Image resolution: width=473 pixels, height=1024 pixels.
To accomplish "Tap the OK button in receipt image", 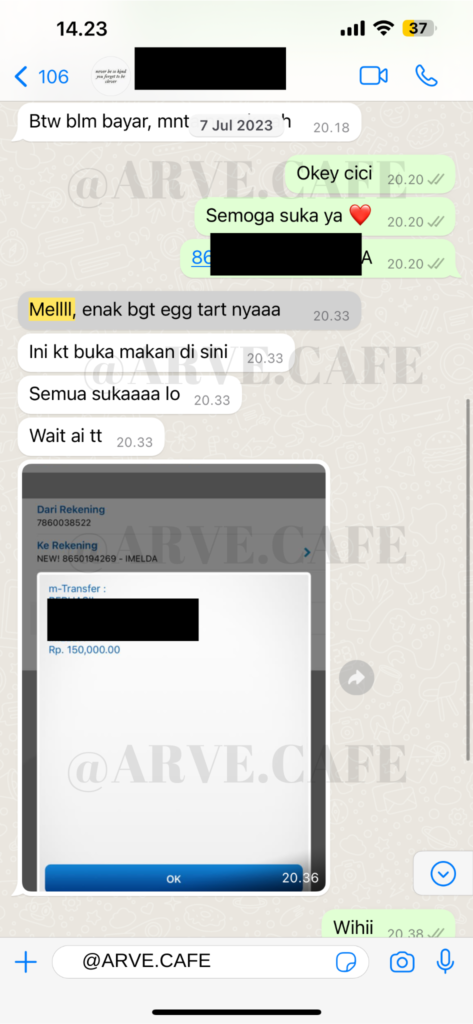I will (174, 878).
